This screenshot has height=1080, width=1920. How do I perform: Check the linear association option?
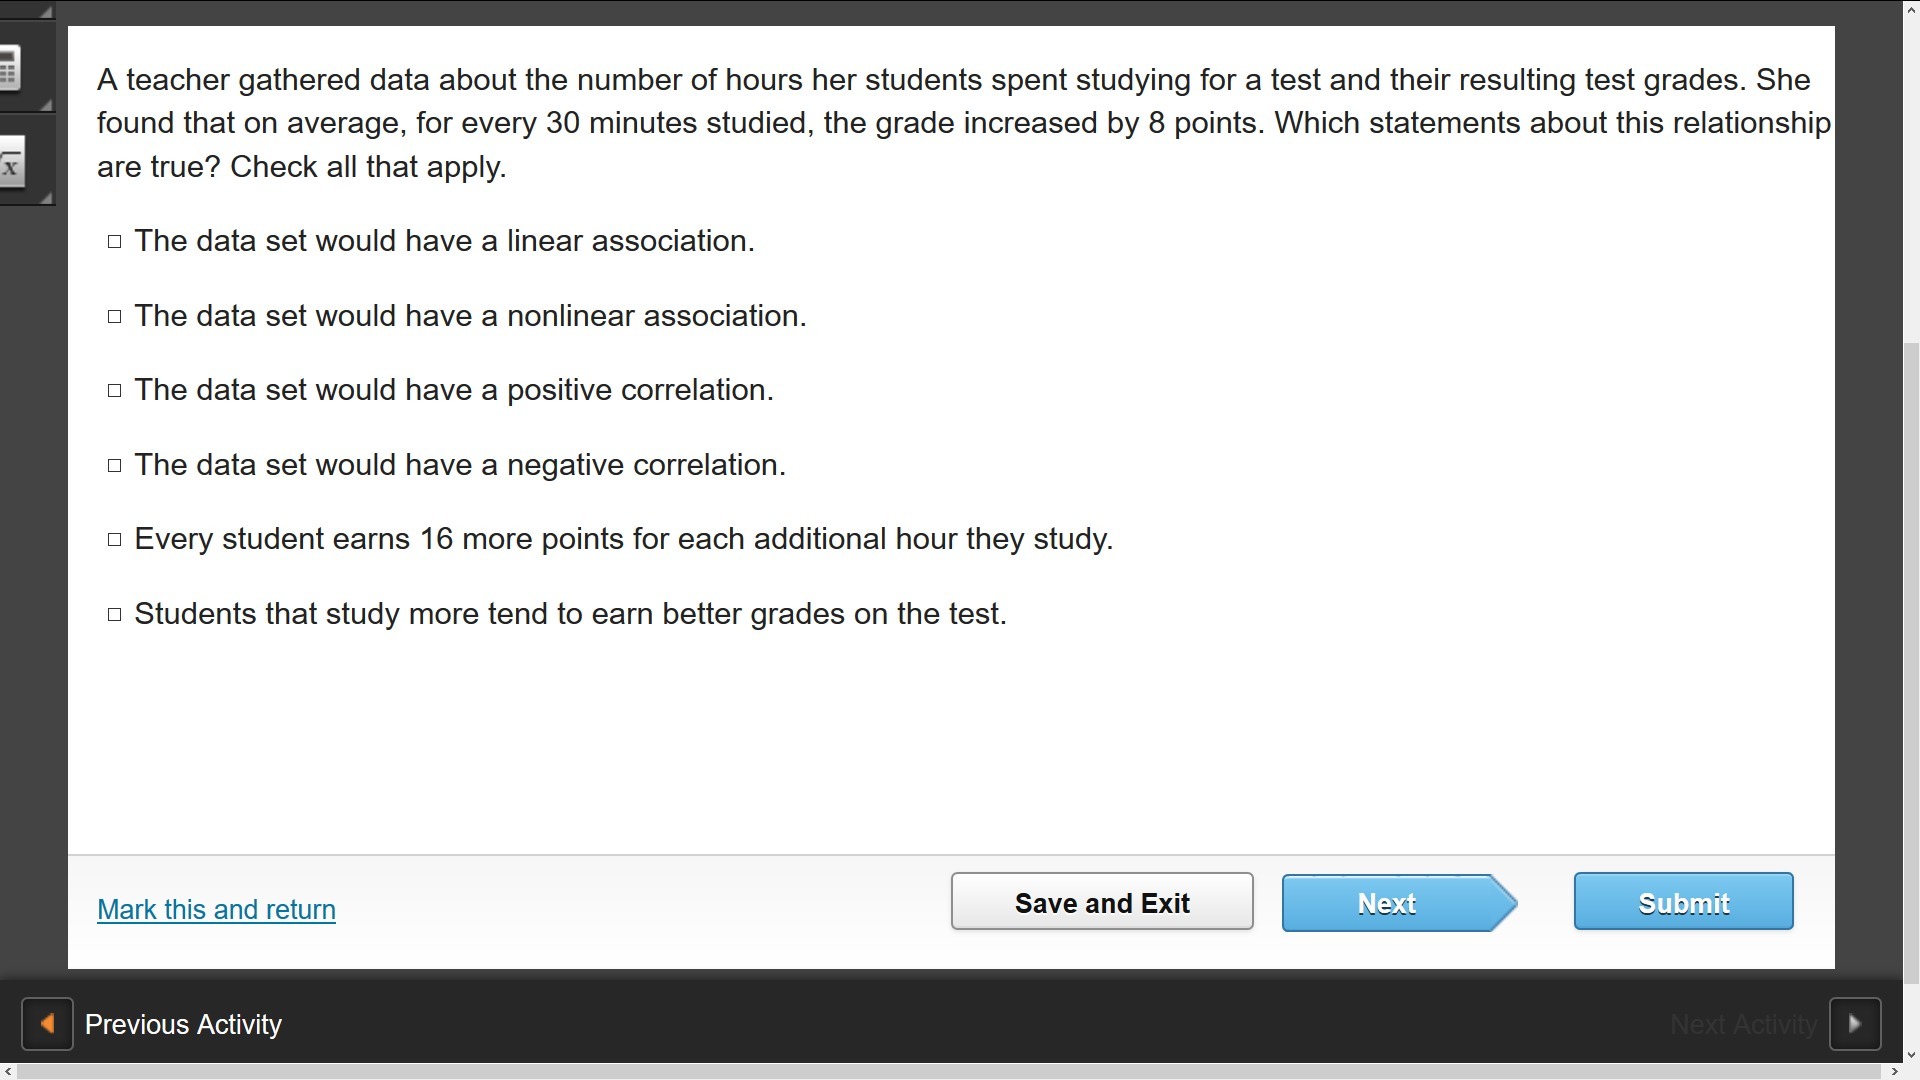pos(115,241)
